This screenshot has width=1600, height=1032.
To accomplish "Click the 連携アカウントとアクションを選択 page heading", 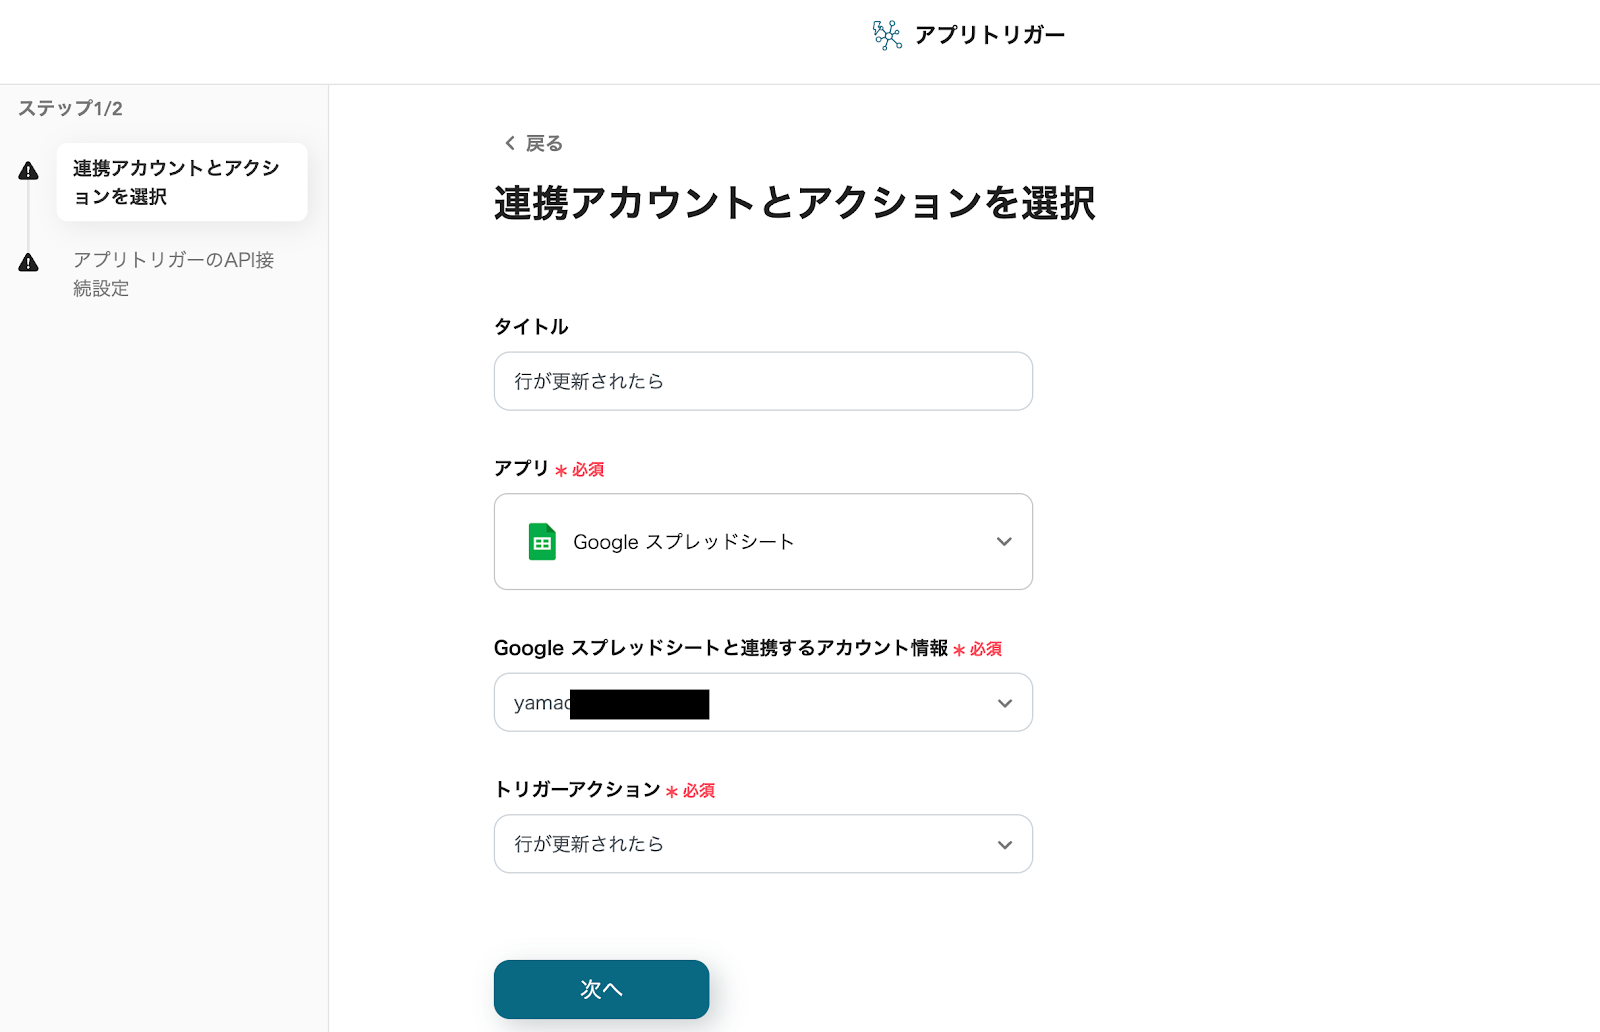I will coord(794,203).
